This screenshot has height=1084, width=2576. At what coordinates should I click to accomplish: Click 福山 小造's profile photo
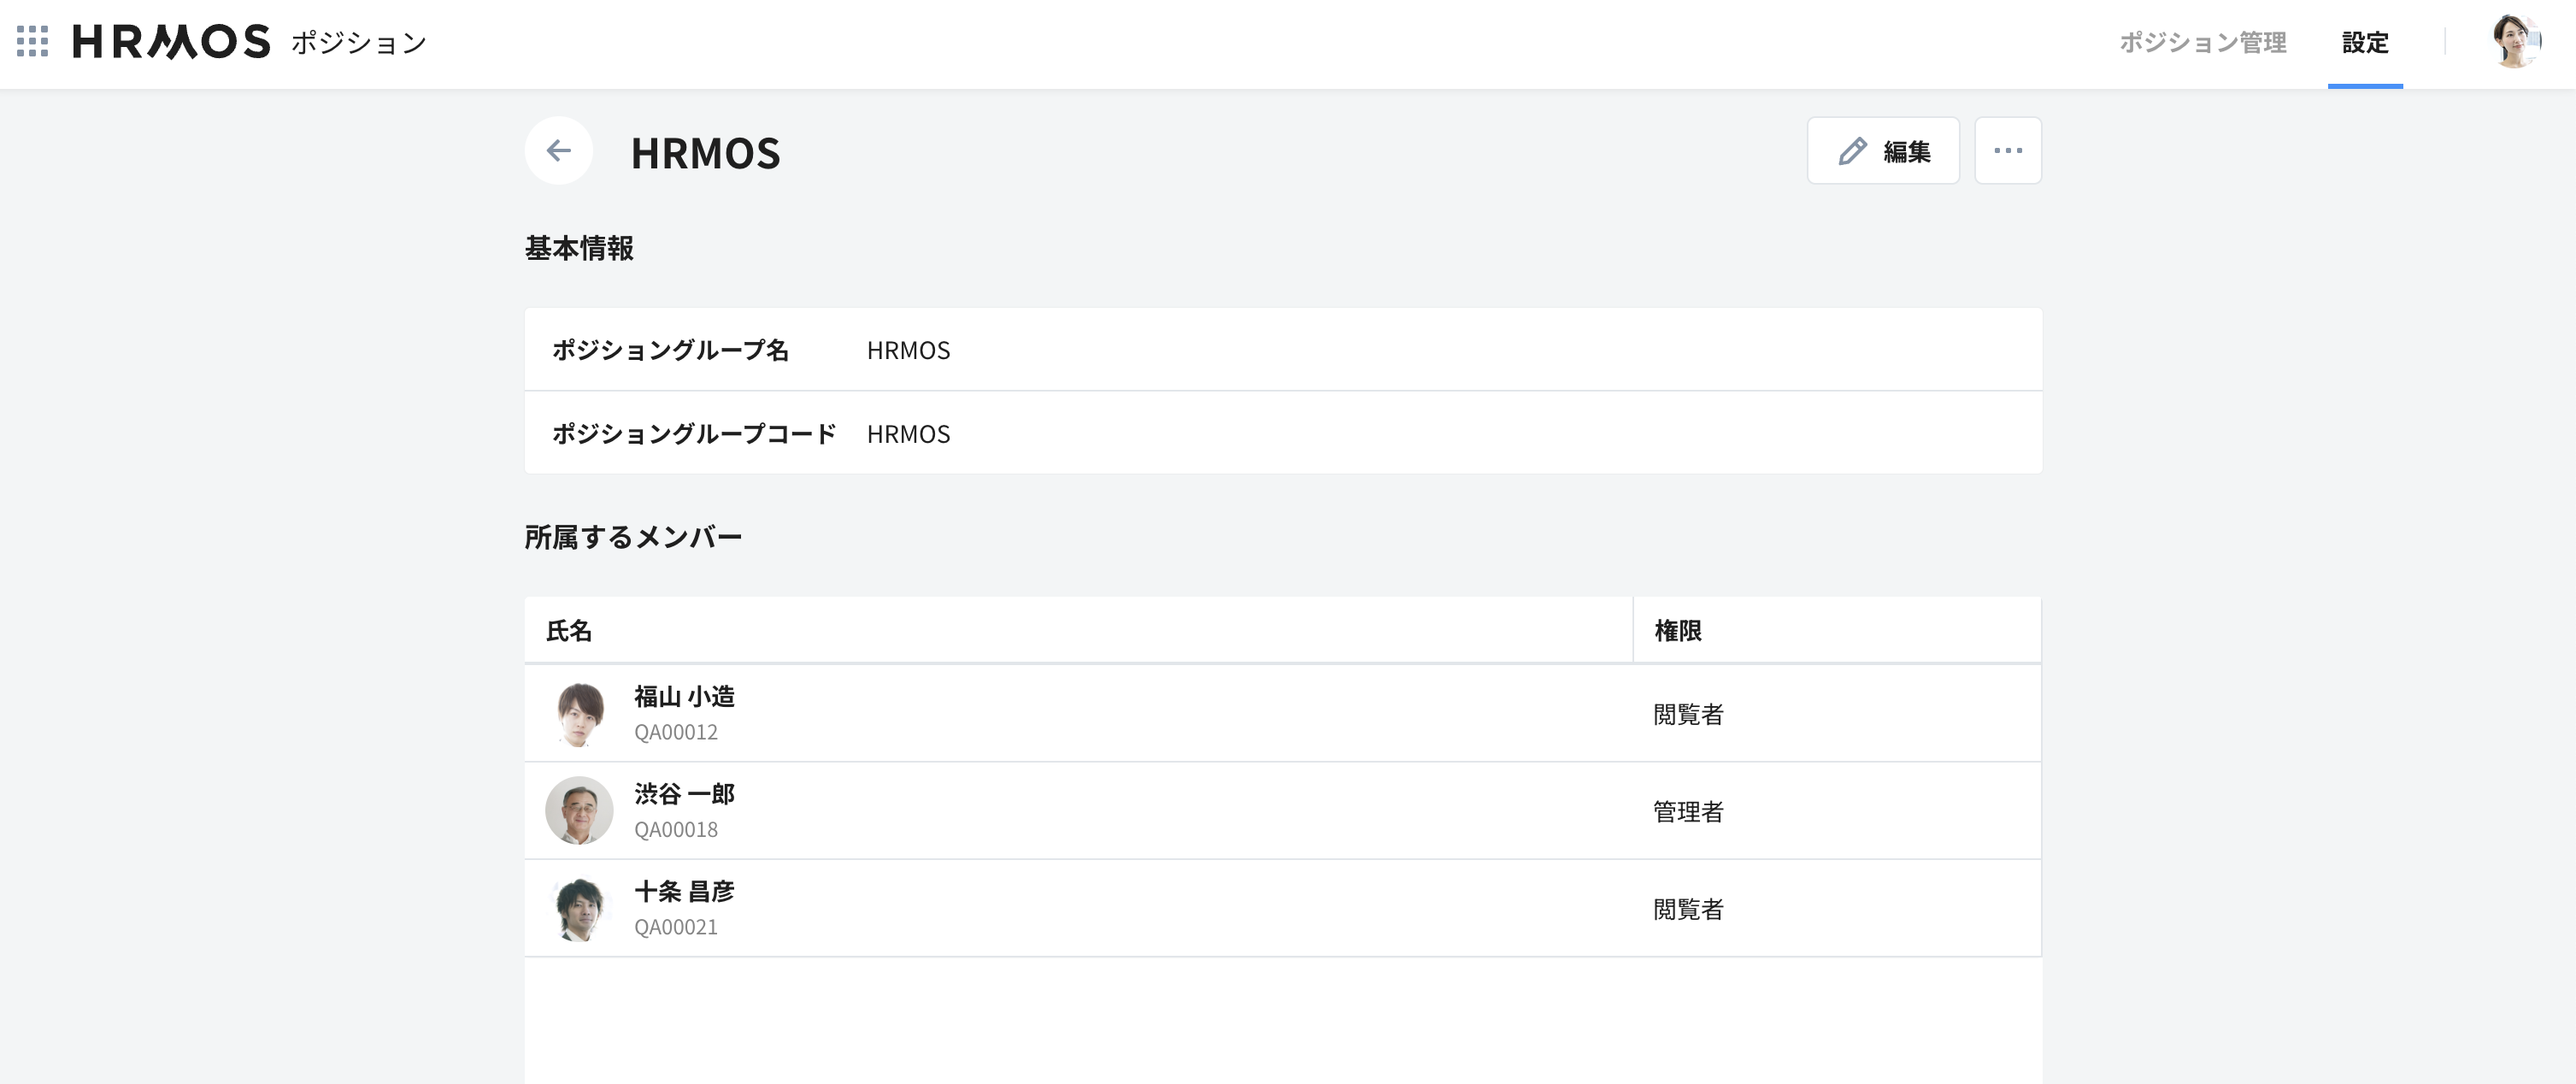pyautogui.click(x=579, y=713)
